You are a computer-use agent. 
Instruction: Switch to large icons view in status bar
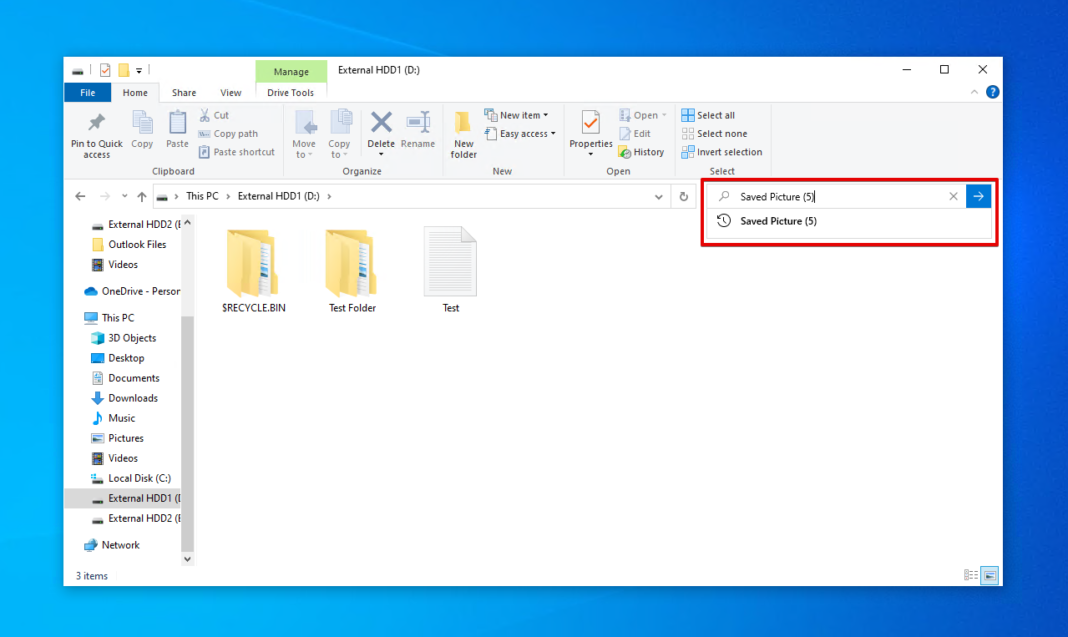point(988,575)
